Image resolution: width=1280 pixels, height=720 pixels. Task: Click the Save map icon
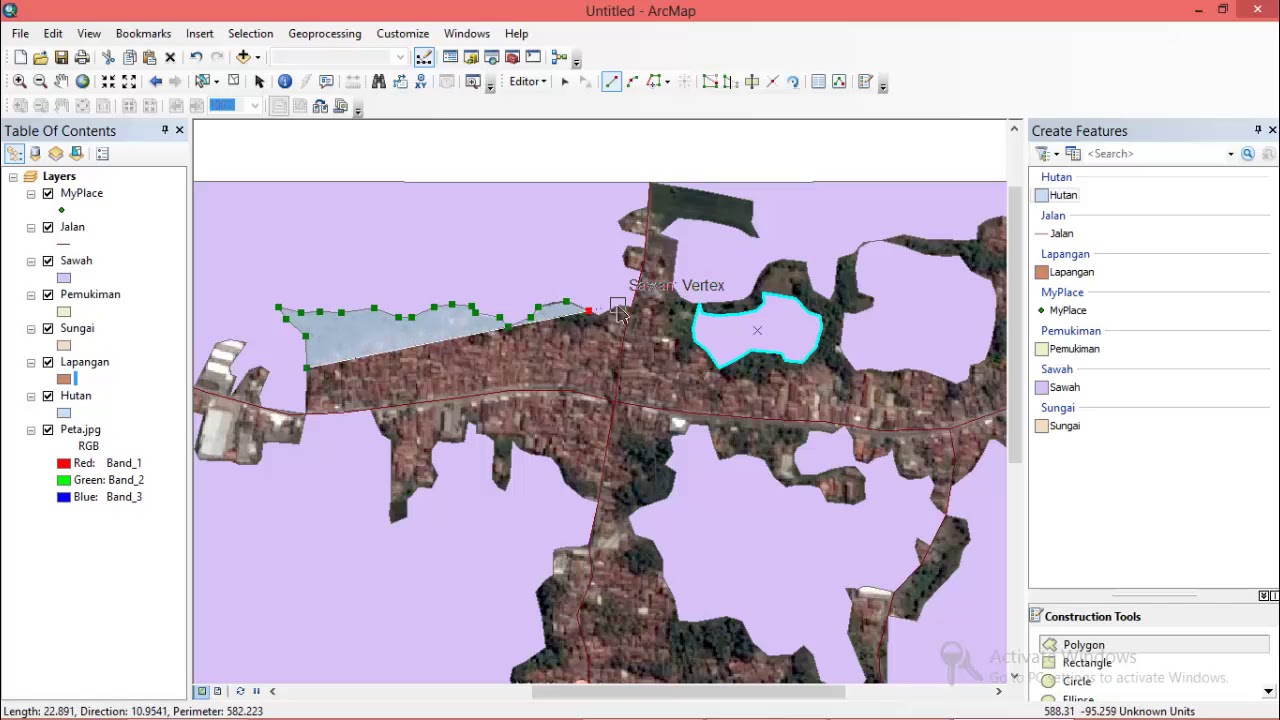[61, 57]
